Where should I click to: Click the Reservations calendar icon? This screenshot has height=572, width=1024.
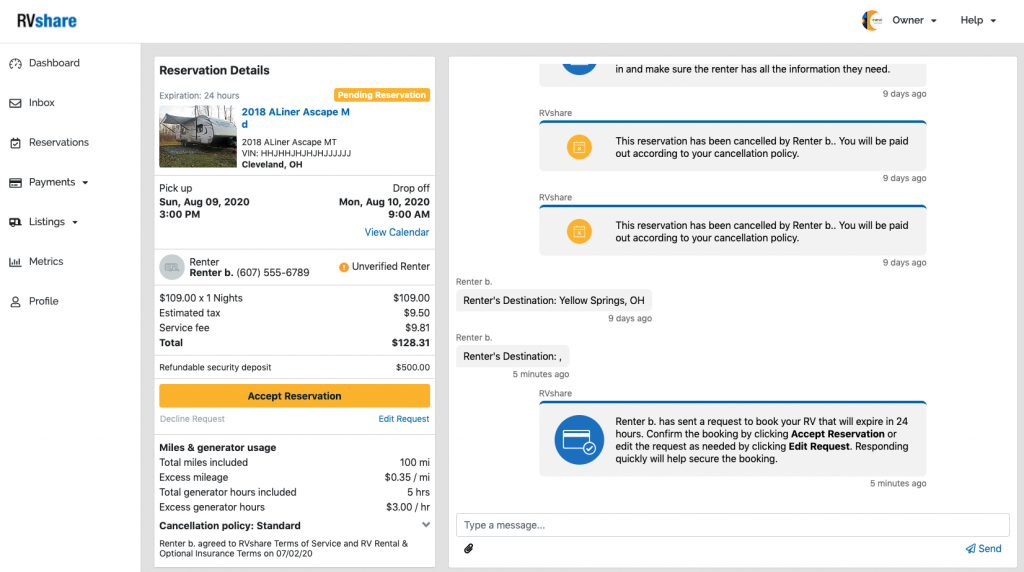[16, 143]
